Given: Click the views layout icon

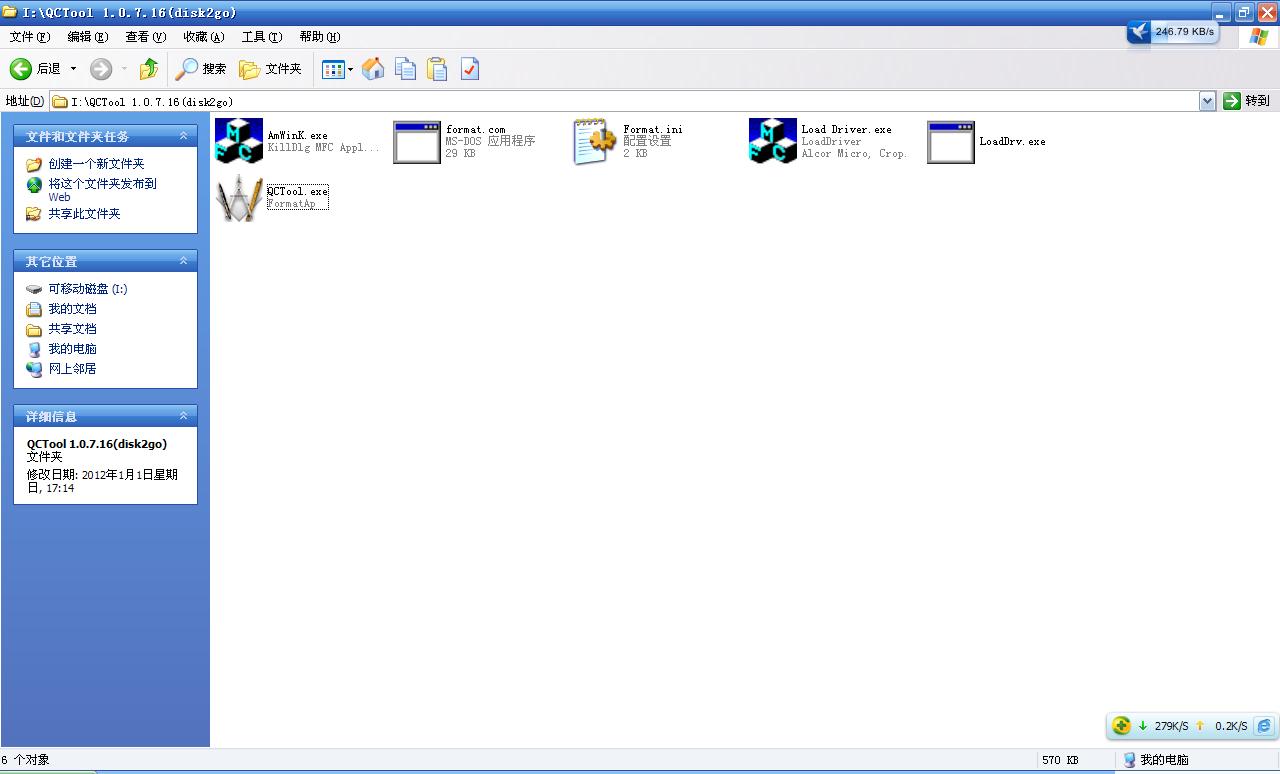Looking at the screenshot, I should coord(333,69).
